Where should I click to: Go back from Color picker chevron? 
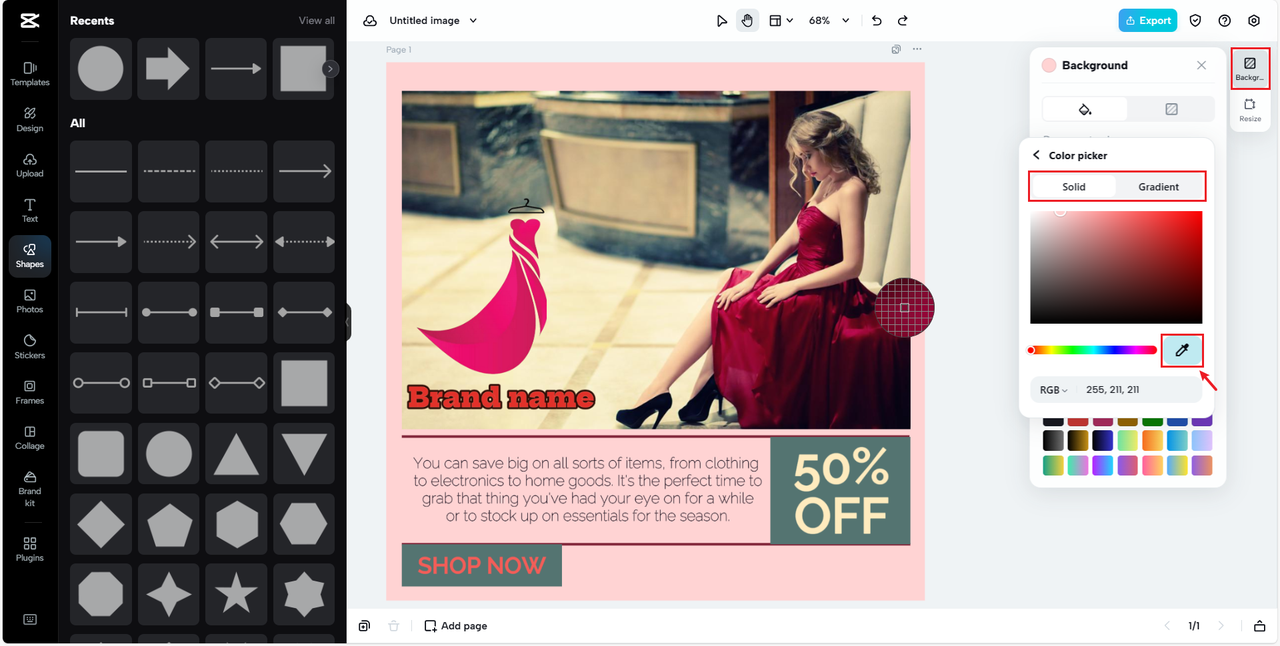(x=1037, y=155)
